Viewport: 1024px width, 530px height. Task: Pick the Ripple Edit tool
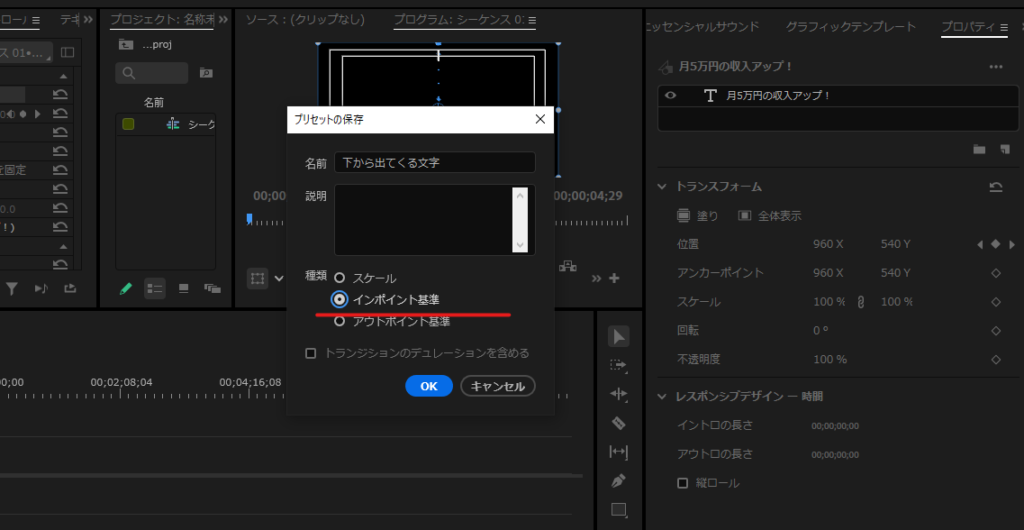point(618,394)
